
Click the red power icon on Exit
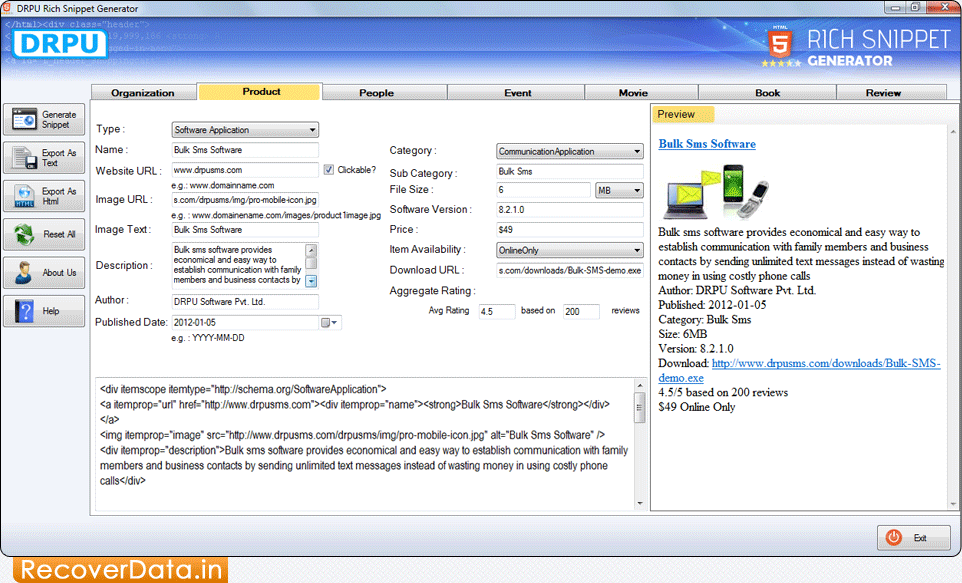pyautogui.click(x=893, y=538)
